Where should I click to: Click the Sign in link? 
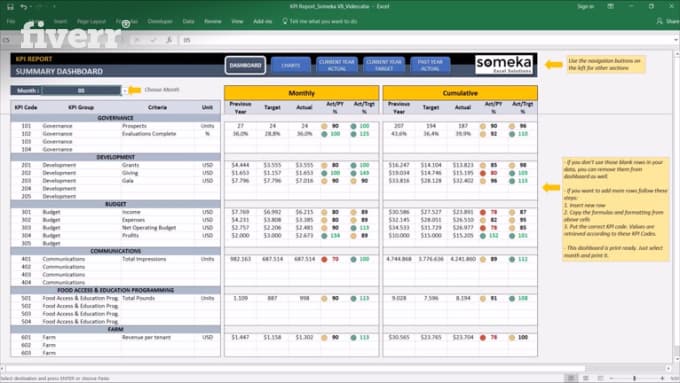[x=585, y=7]
